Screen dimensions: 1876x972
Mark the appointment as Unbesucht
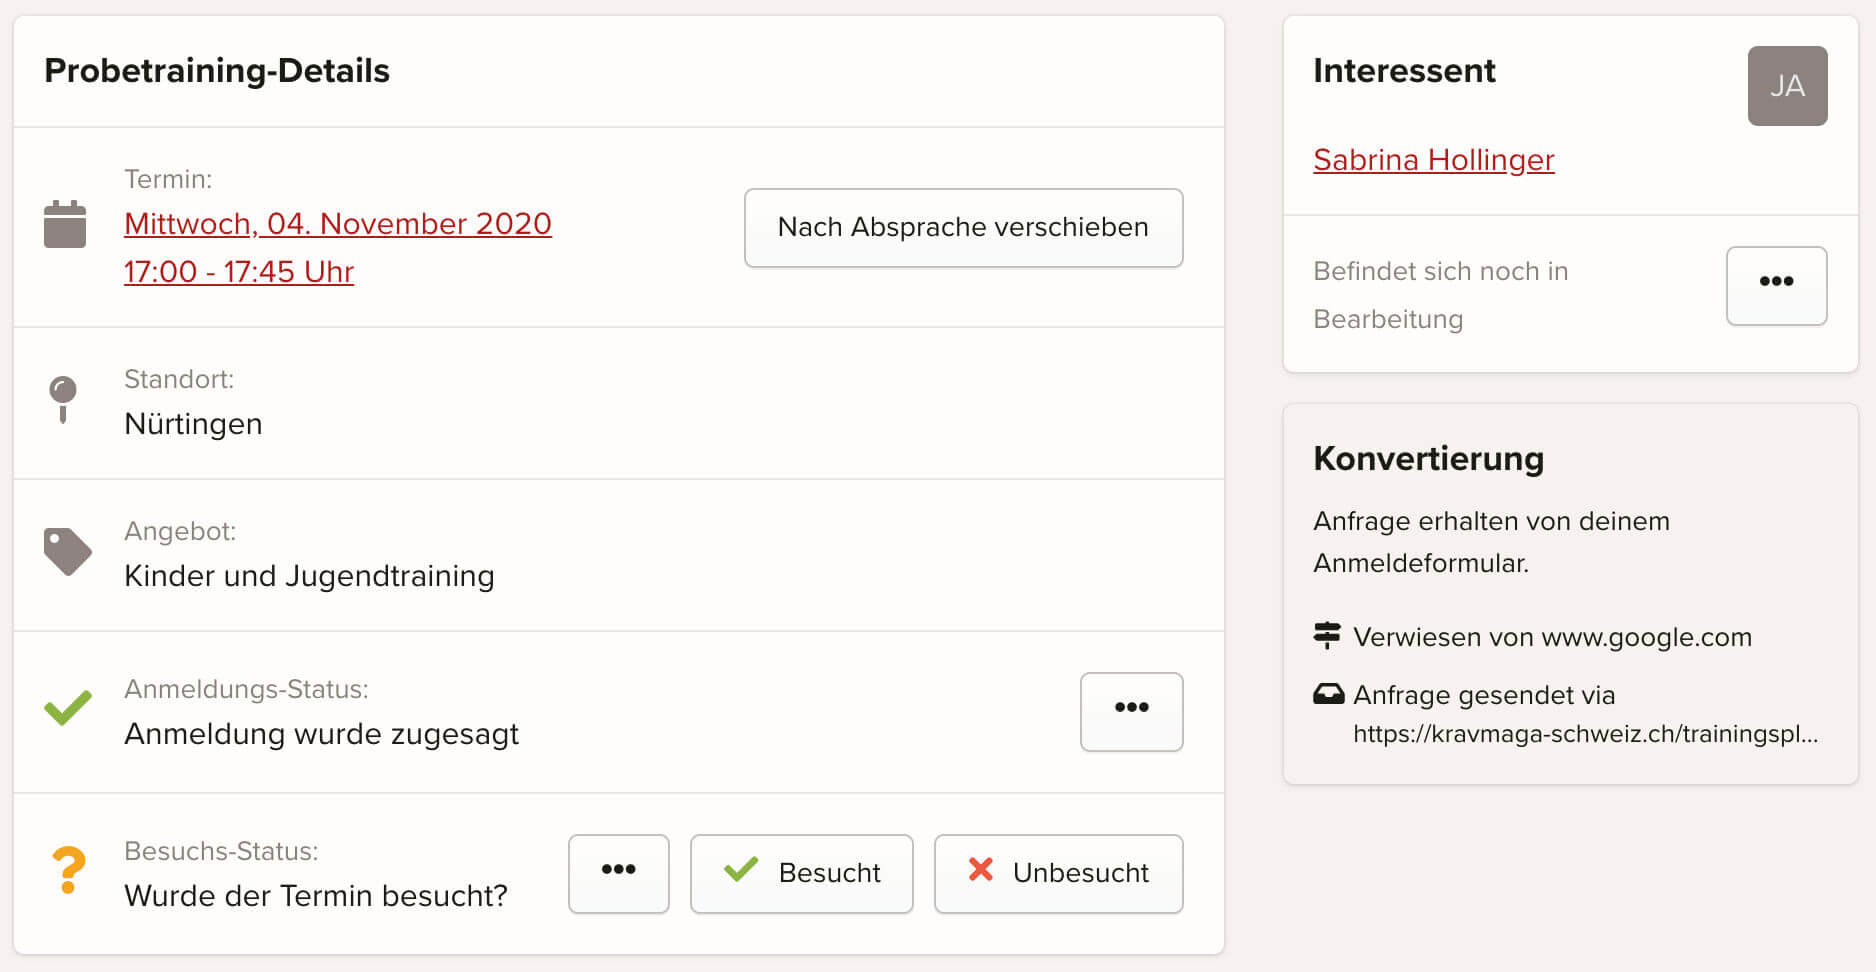(1058, 874)
